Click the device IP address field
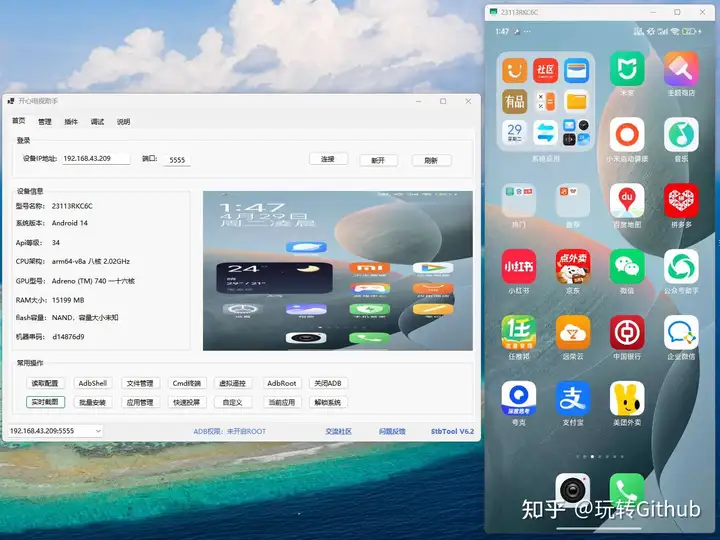 pyautogui.click(x=96, y=159)
